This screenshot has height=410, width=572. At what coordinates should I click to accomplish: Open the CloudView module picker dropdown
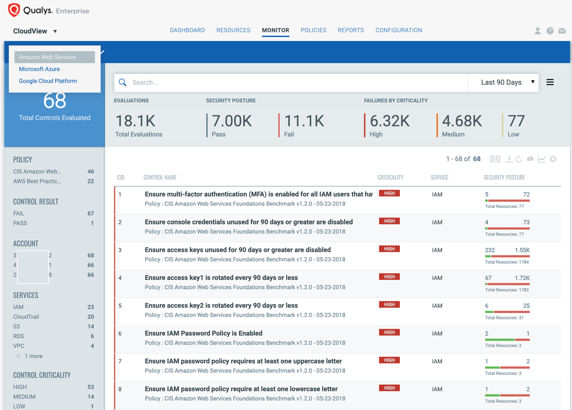(35, 31)
